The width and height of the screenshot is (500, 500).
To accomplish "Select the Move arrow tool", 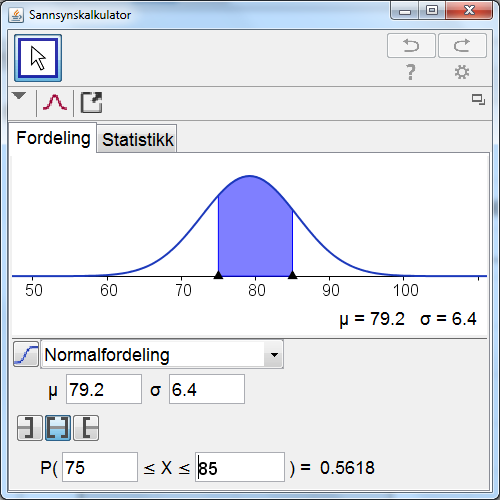I will (38, 58).
